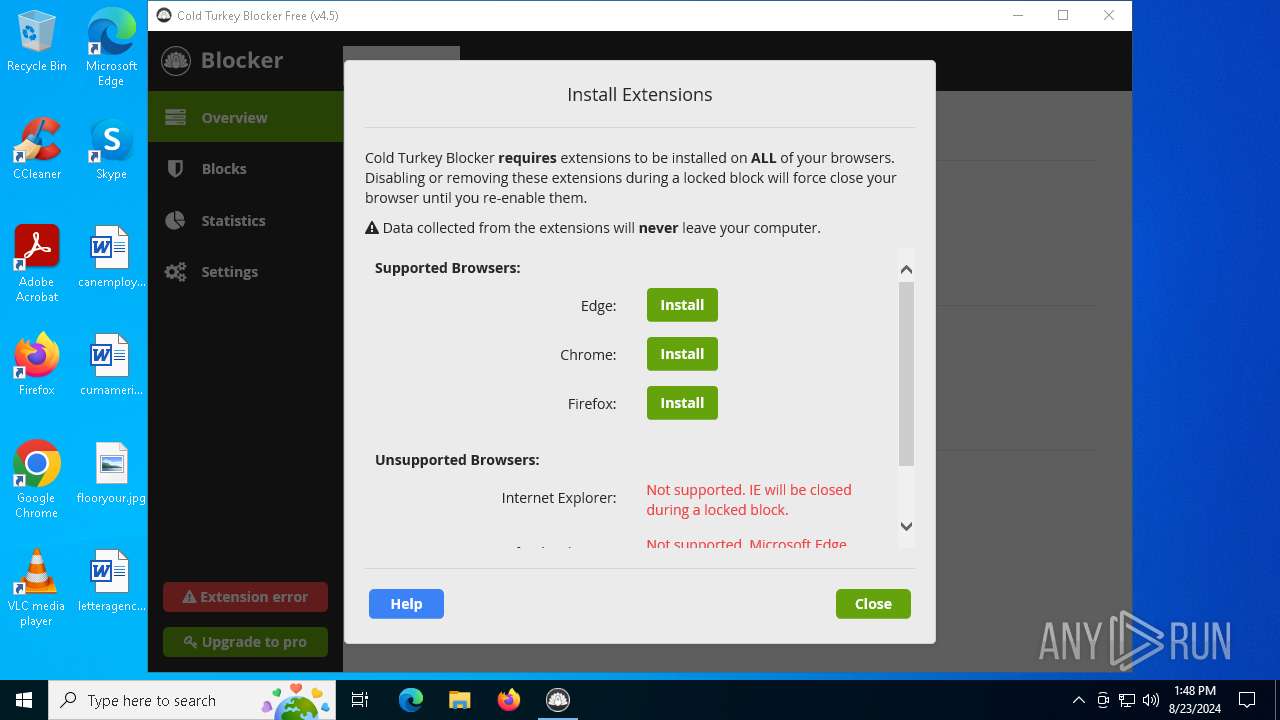Click the browser list scrollbar thumb
The image size is (1280, 720).
(x=906, y=374)
